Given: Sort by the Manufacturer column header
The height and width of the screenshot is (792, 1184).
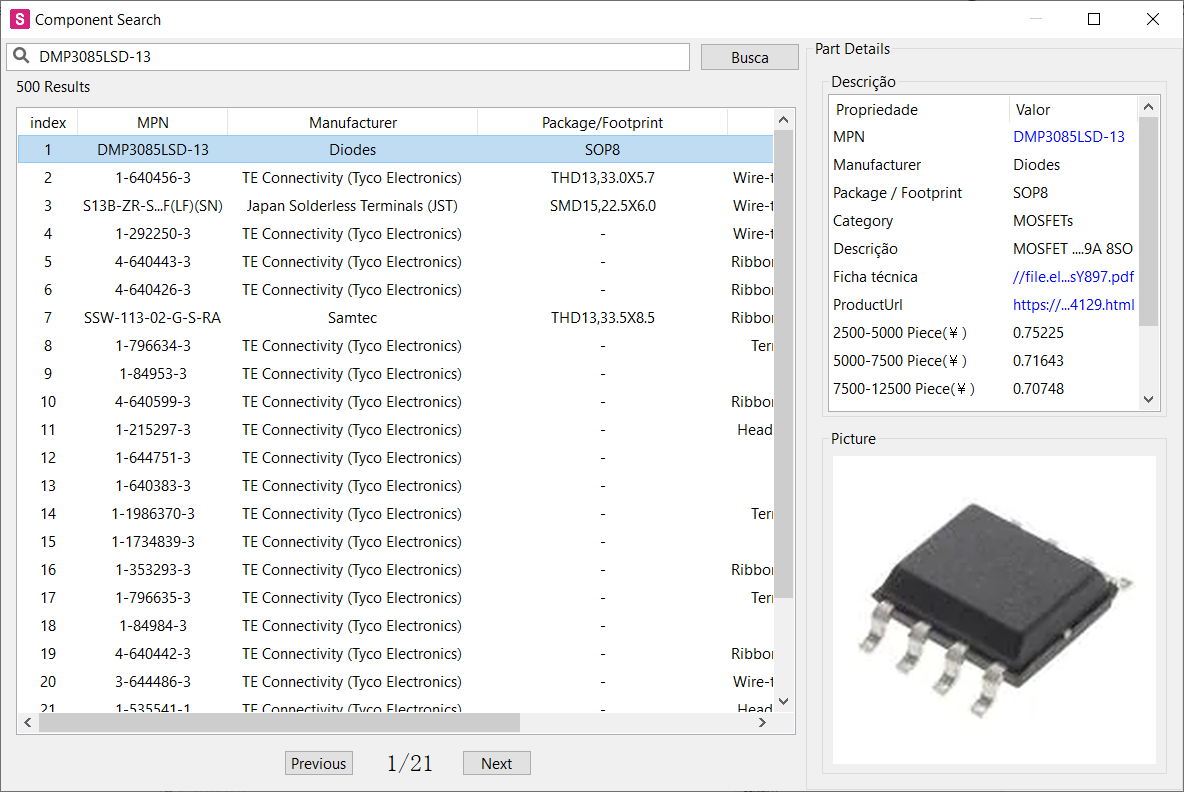Looking at the screenshot, I should coord(353,122).
